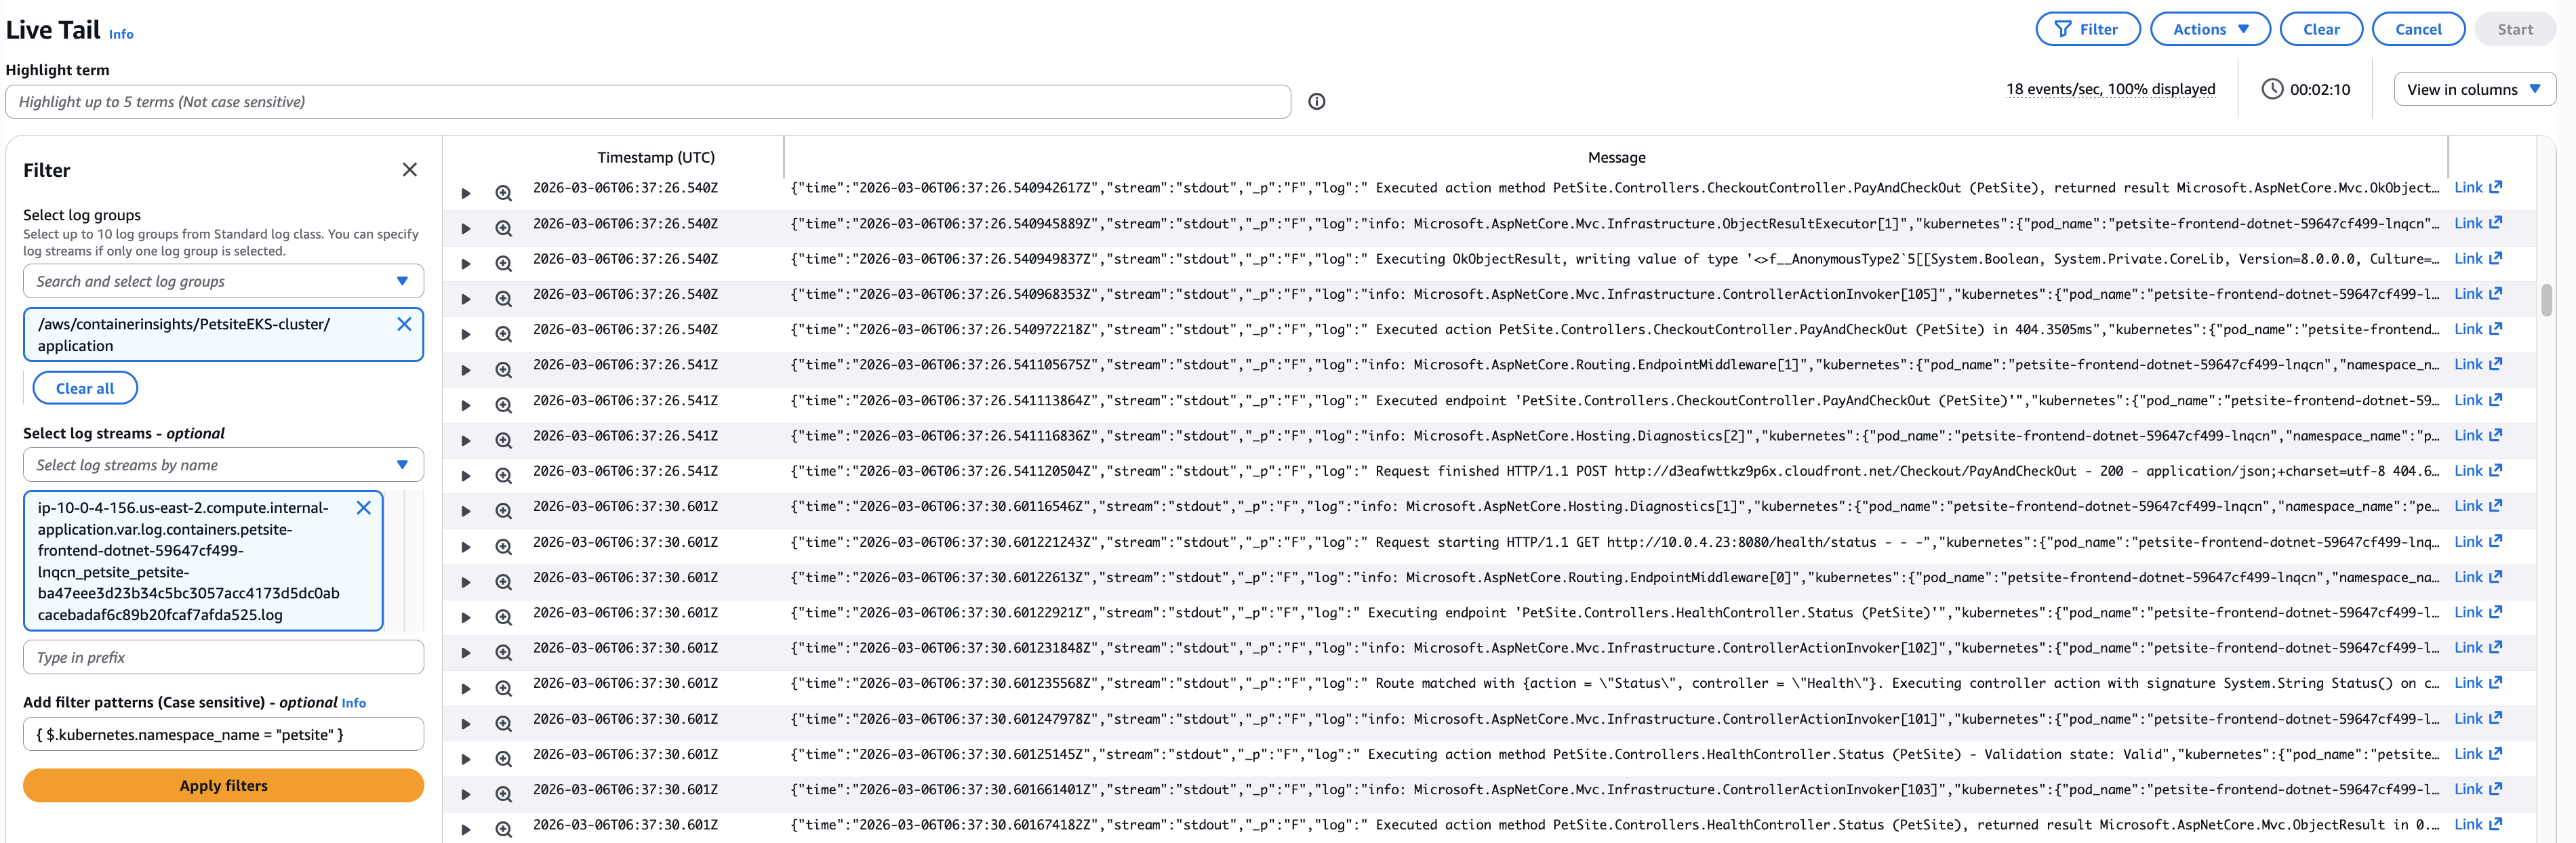This screenshot has width=2576, height=843.
Task: Expand the Route matched with action row
Action: tap(465, 688)
